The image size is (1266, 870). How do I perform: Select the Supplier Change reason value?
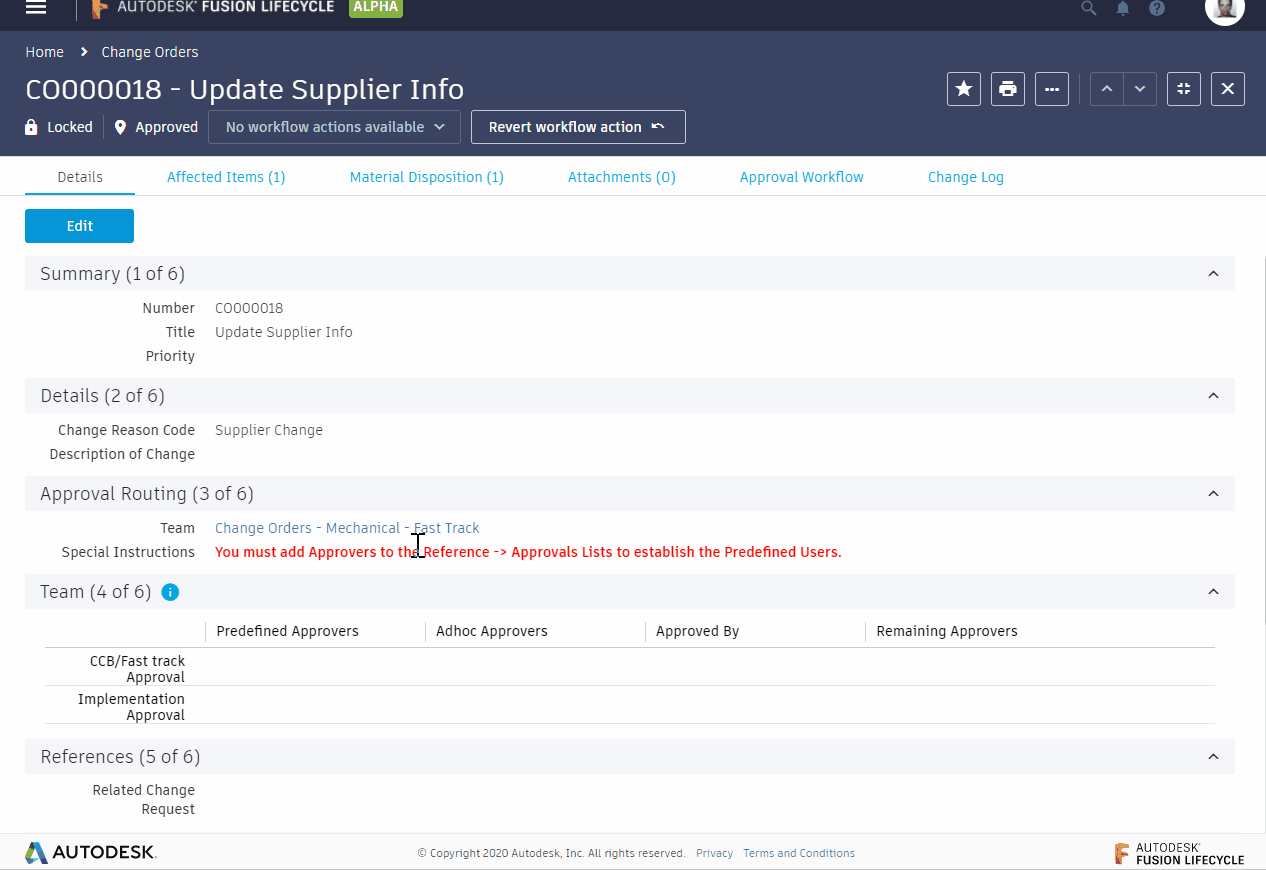point(269,430)
